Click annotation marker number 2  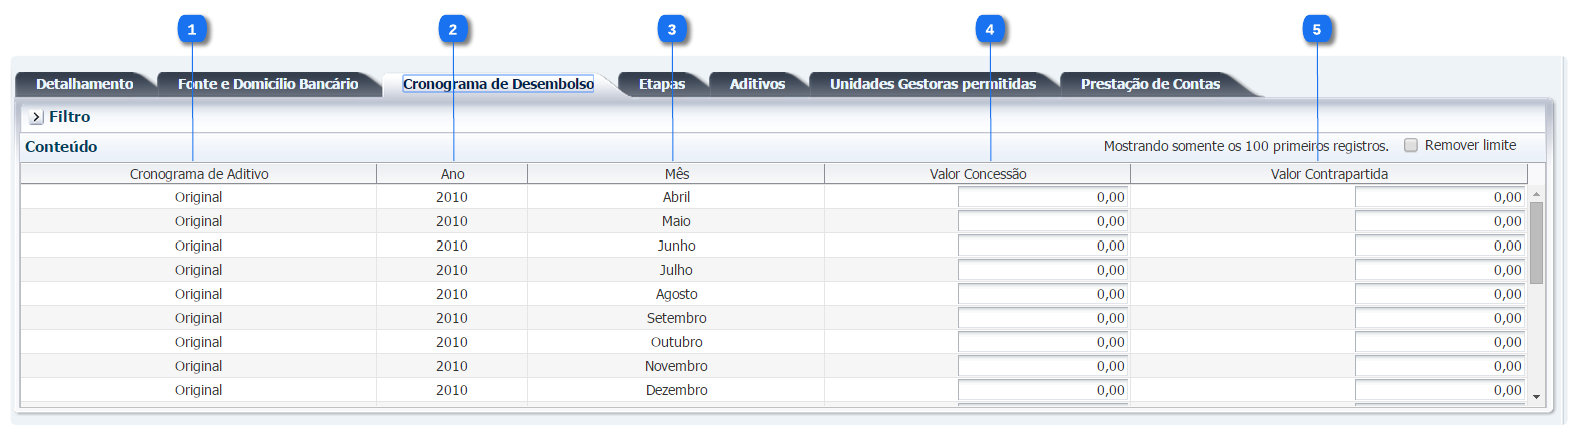(453, 30)
